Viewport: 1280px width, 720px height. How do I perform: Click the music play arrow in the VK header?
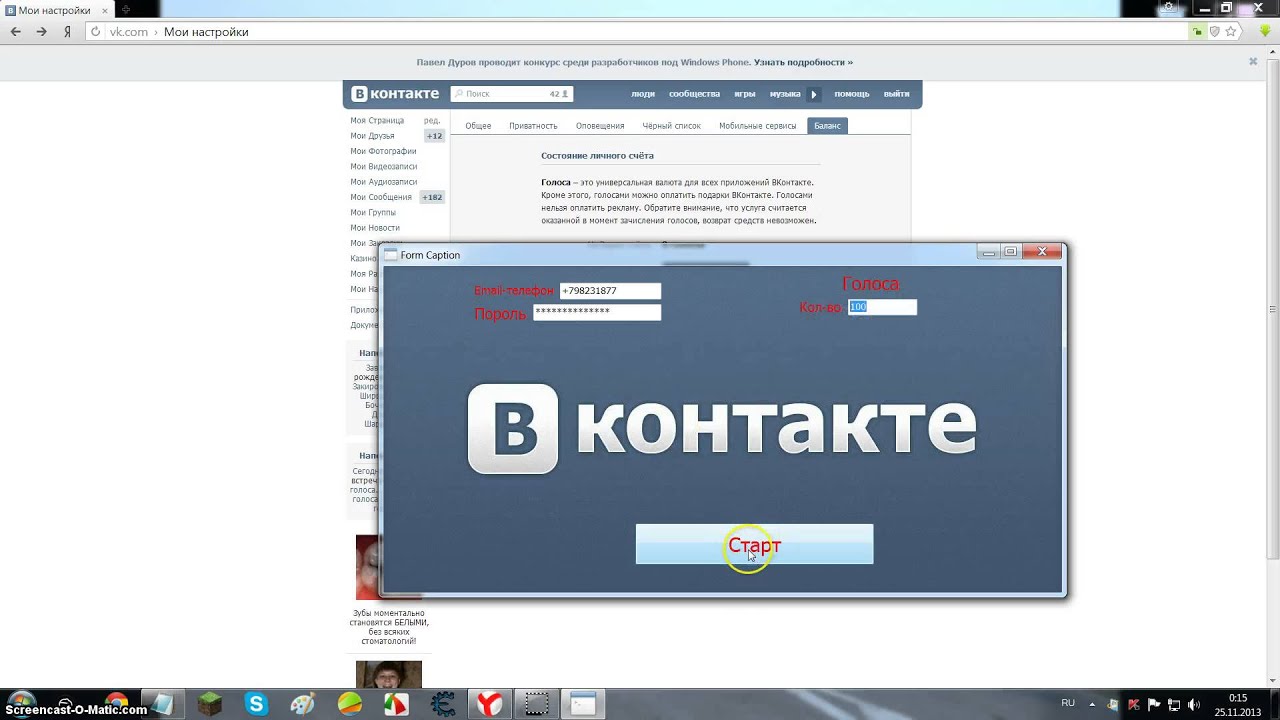coord(813,94)
